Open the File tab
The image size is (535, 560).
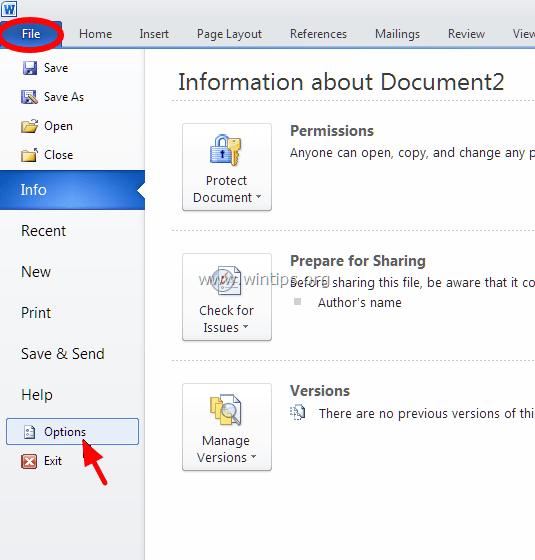click(31, 34)
